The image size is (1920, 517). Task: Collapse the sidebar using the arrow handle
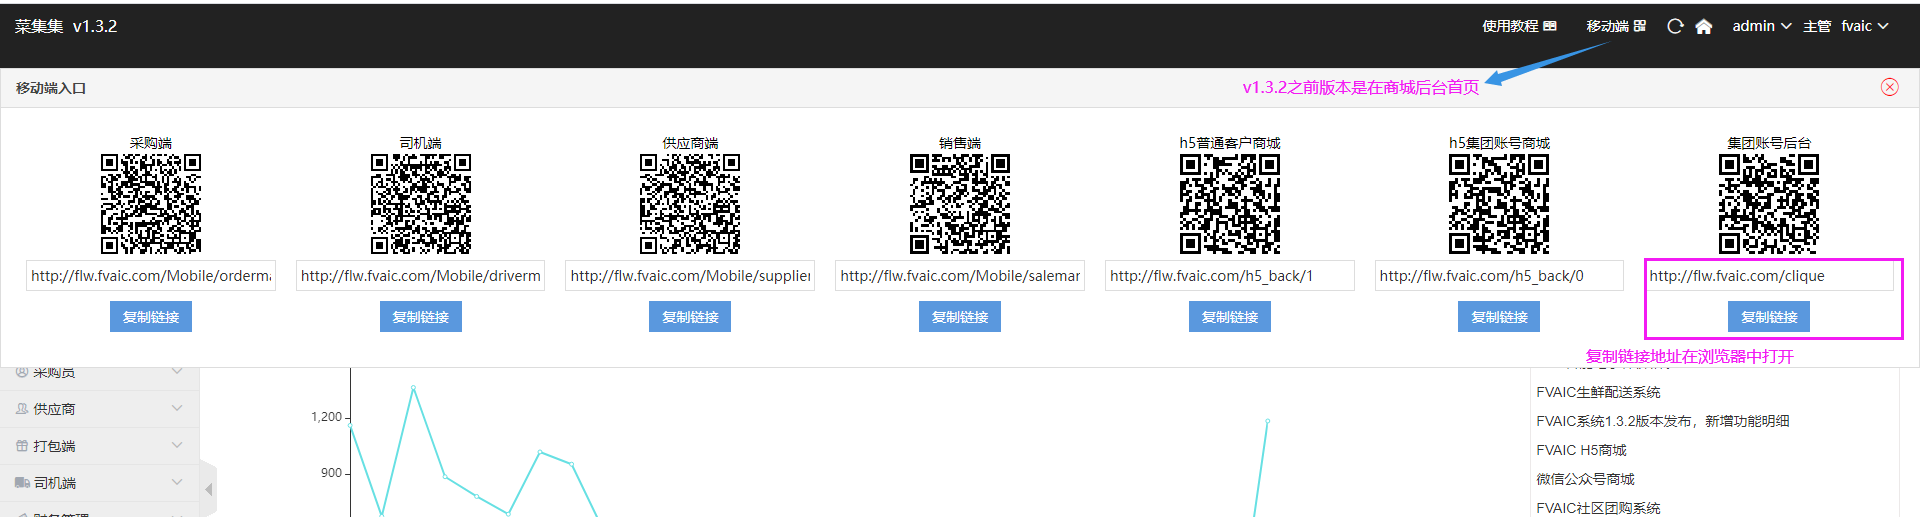click(209, 489)
